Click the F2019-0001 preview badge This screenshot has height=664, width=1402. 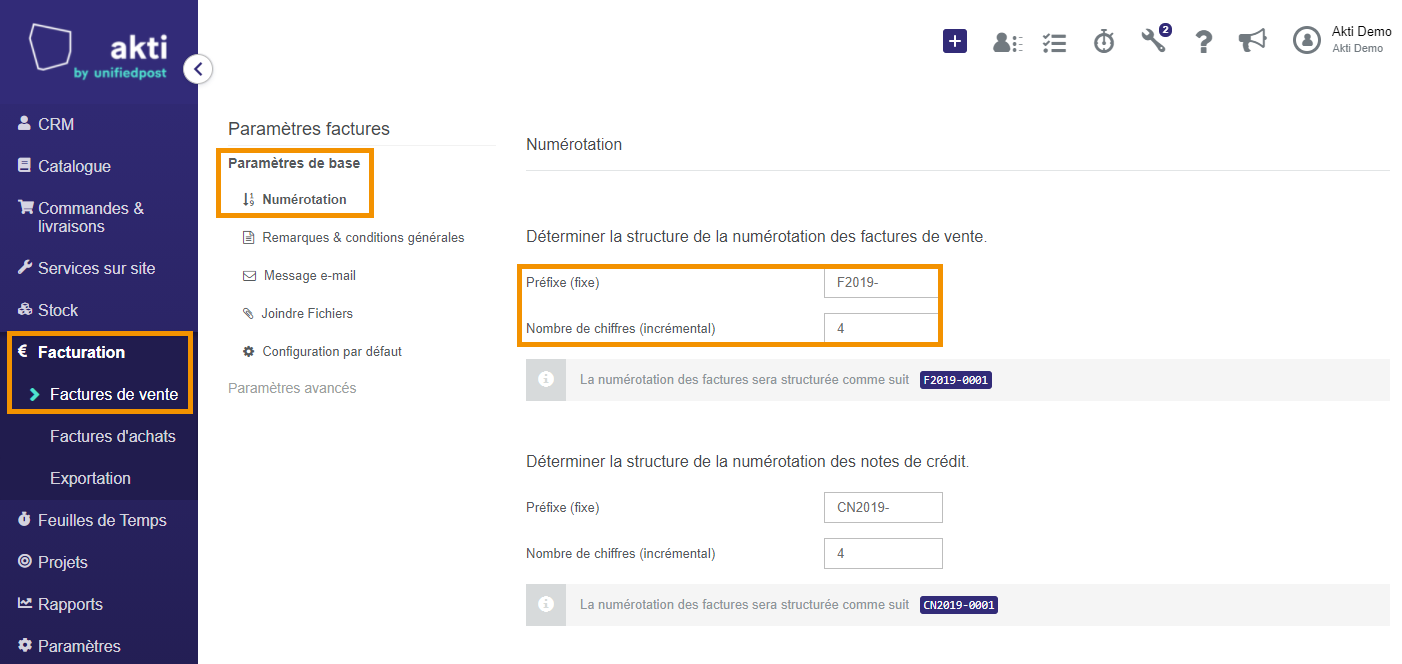tap(956, 380)
